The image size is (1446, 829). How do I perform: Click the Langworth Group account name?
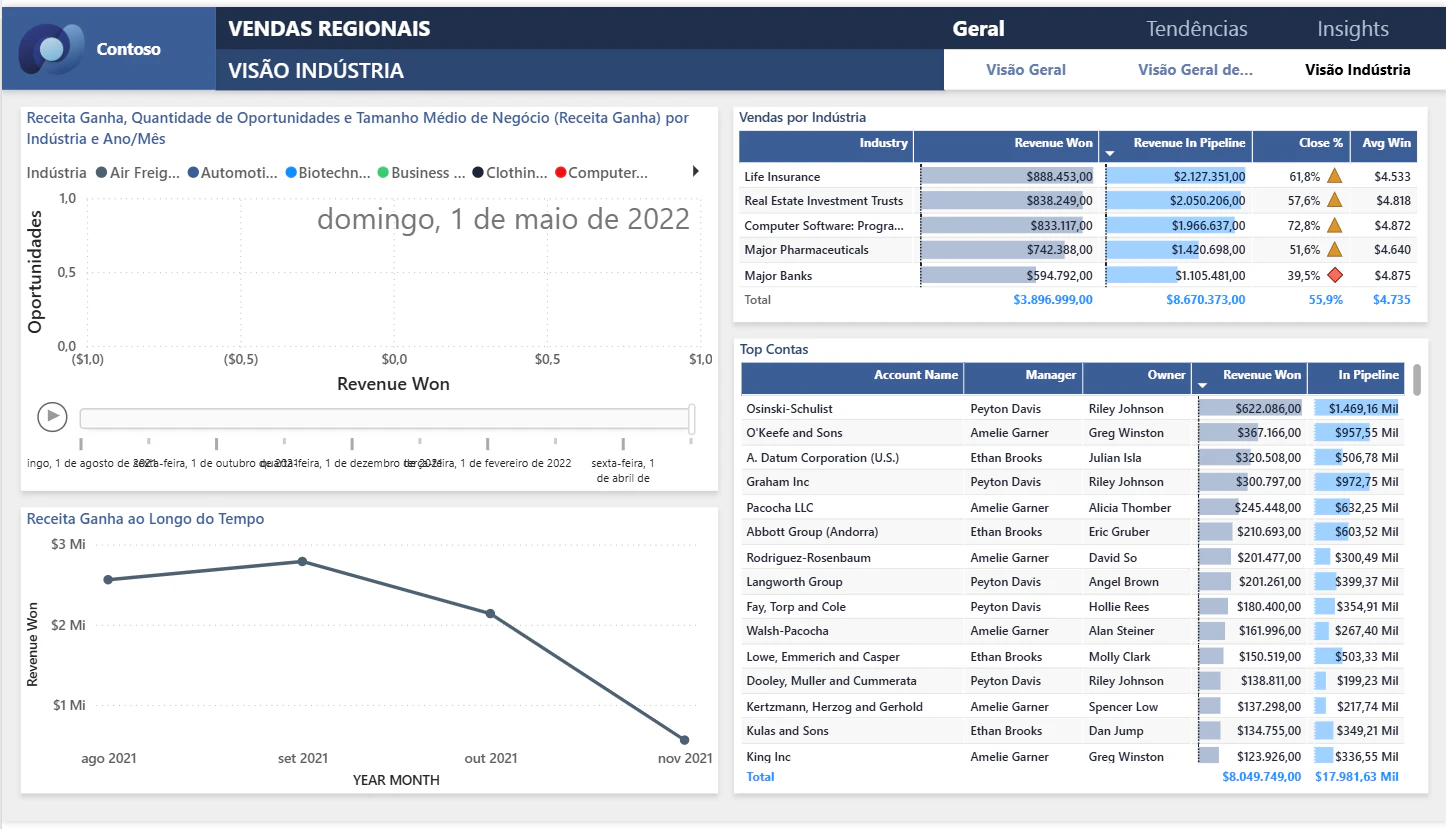click(x=794, y=582)
